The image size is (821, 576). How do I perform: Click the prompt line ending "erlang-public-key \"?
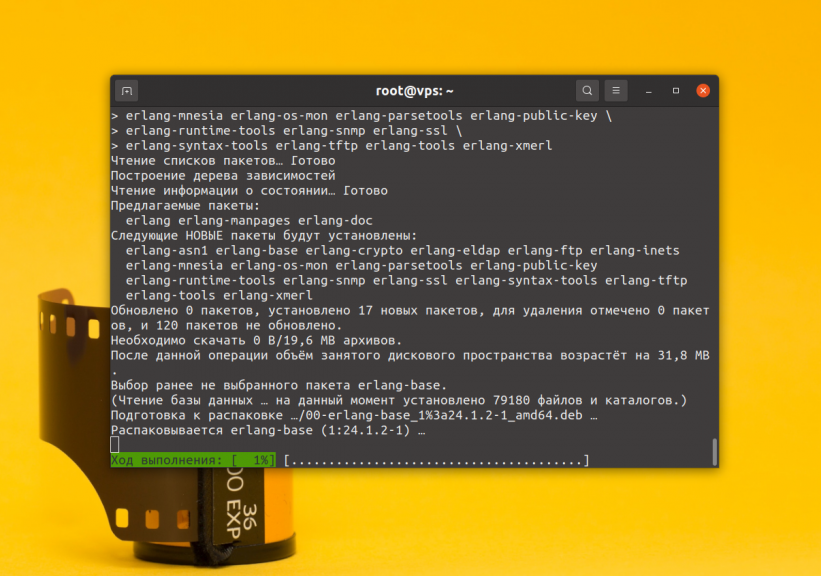tap(361, 116)
